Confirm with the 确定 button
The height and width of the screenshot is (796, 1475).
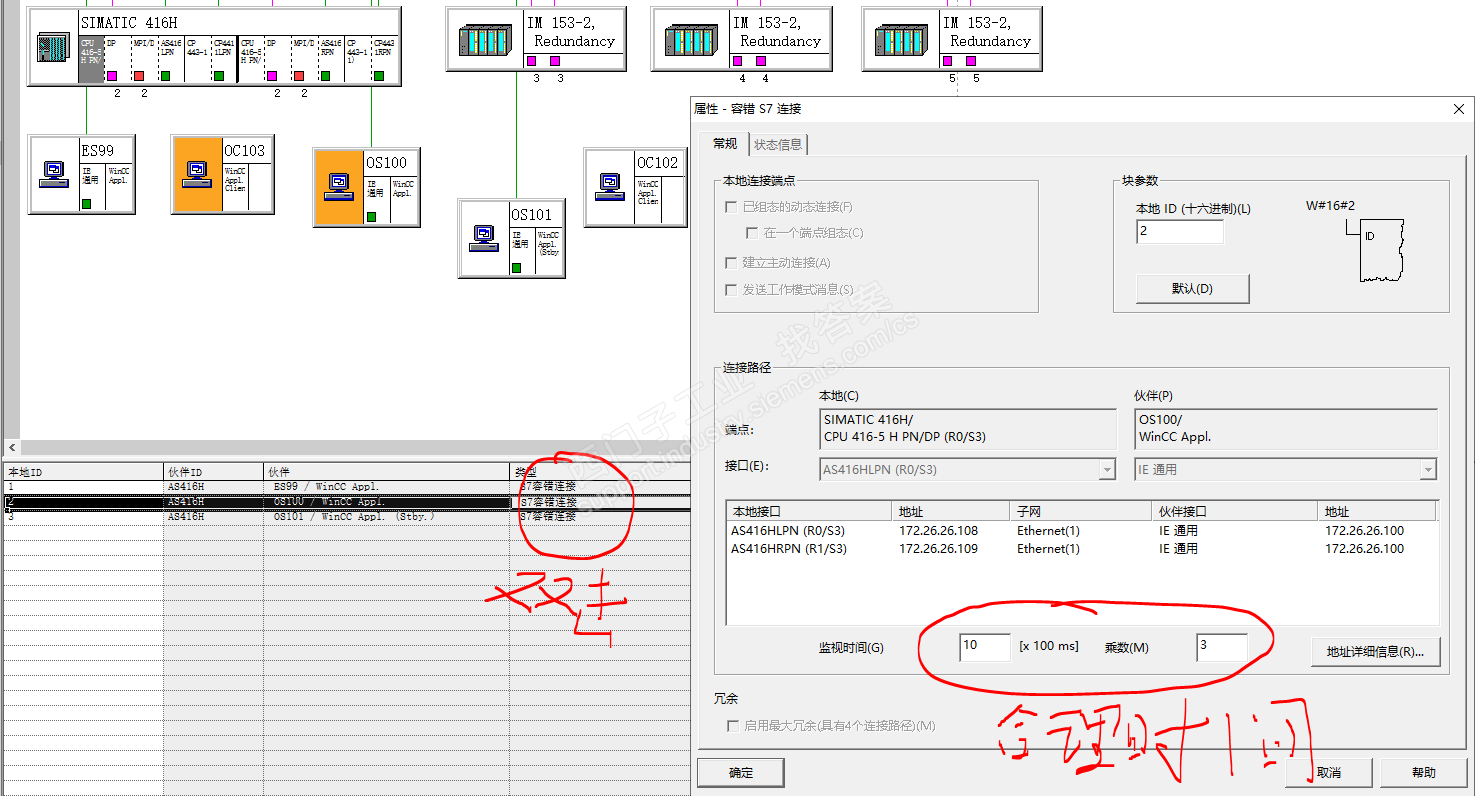pos(741,773)
